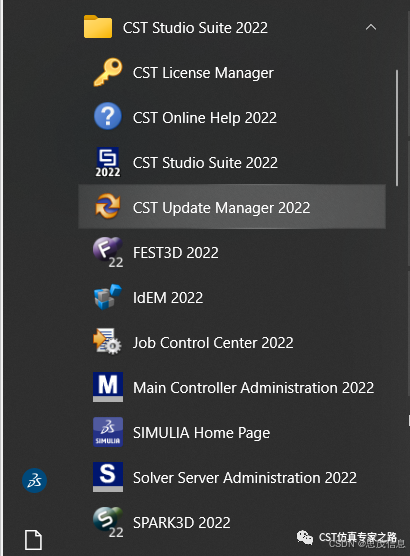
Task: Collapse the CST Studio Suite 2022 folder chevron
Action: click(x=371, y=27)
